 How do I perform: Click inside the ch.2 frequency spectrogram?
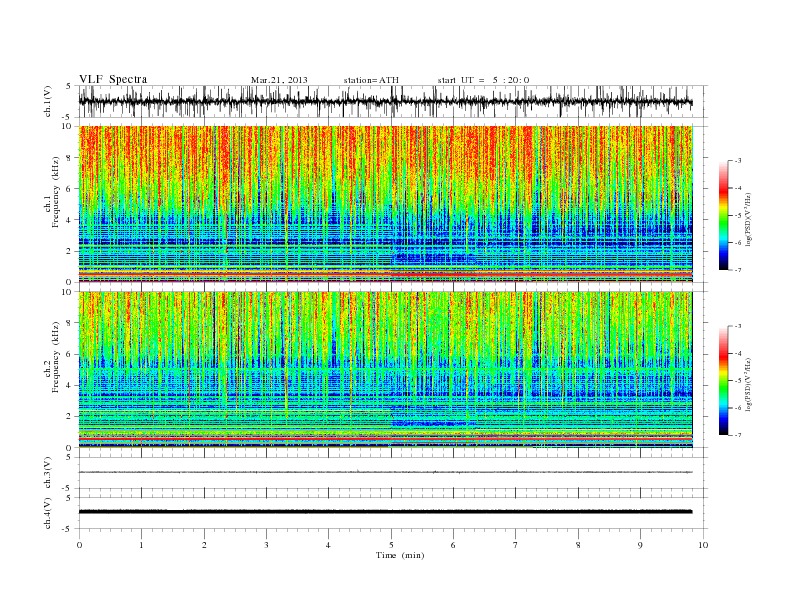[x=385, y=370]
